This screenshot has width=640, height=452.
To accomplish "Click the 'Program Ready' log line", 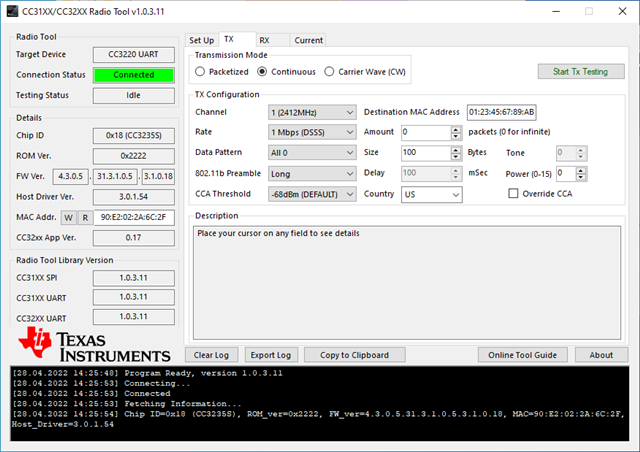I will [x=147, y=373].
